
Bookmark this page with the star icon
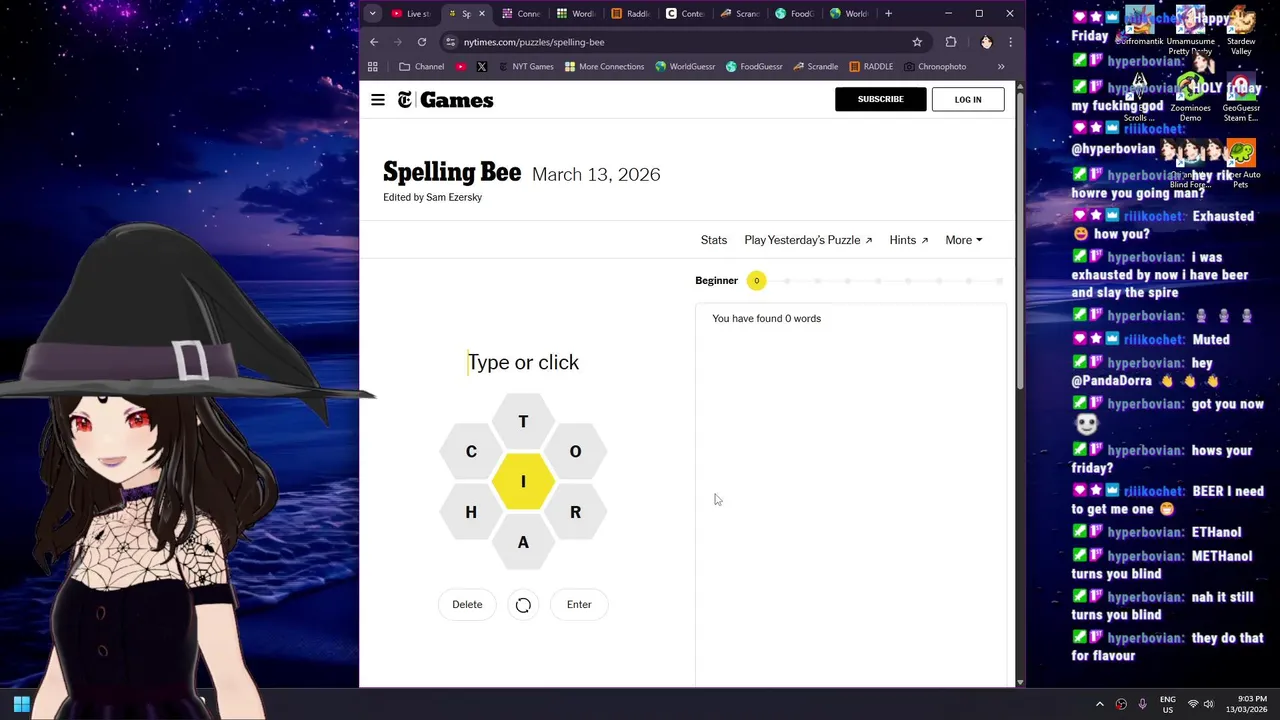point(917,42)
